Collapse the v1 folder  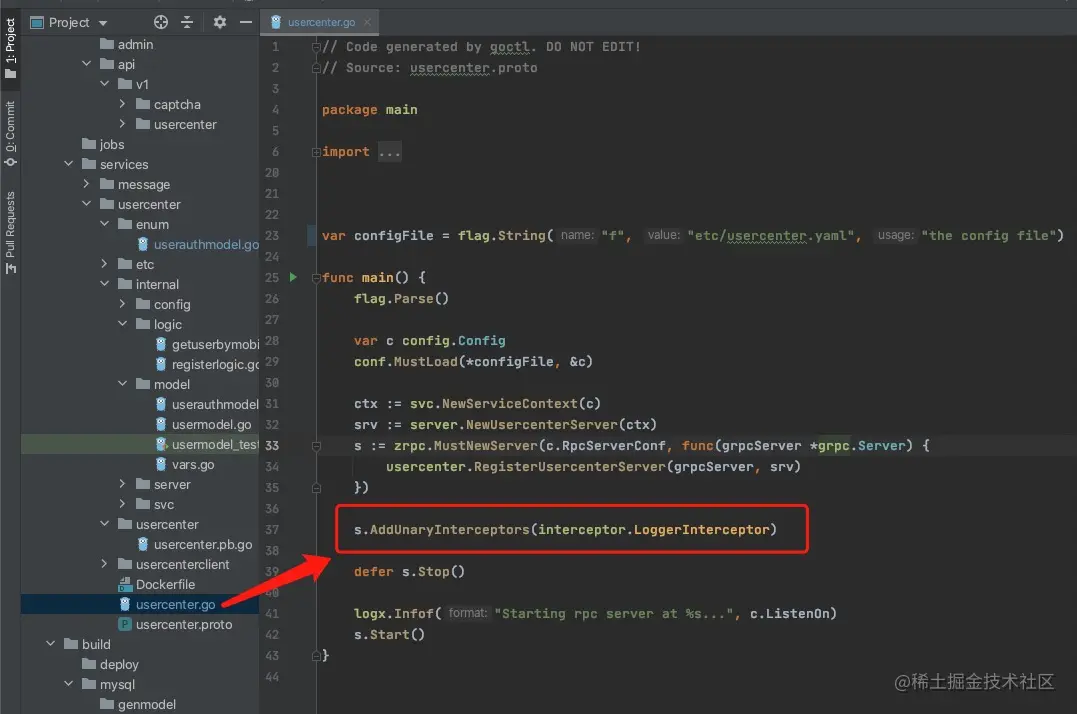click(x=104, y=84)
